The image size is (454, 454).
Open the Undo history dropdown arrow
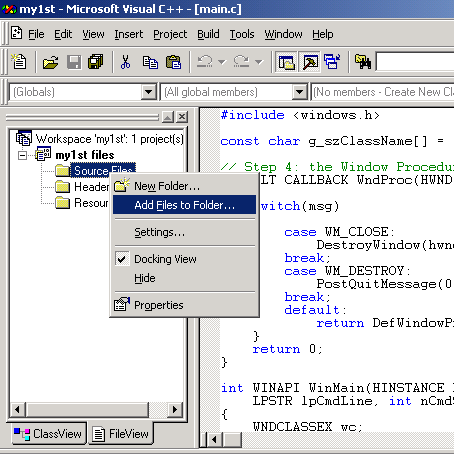222,62
